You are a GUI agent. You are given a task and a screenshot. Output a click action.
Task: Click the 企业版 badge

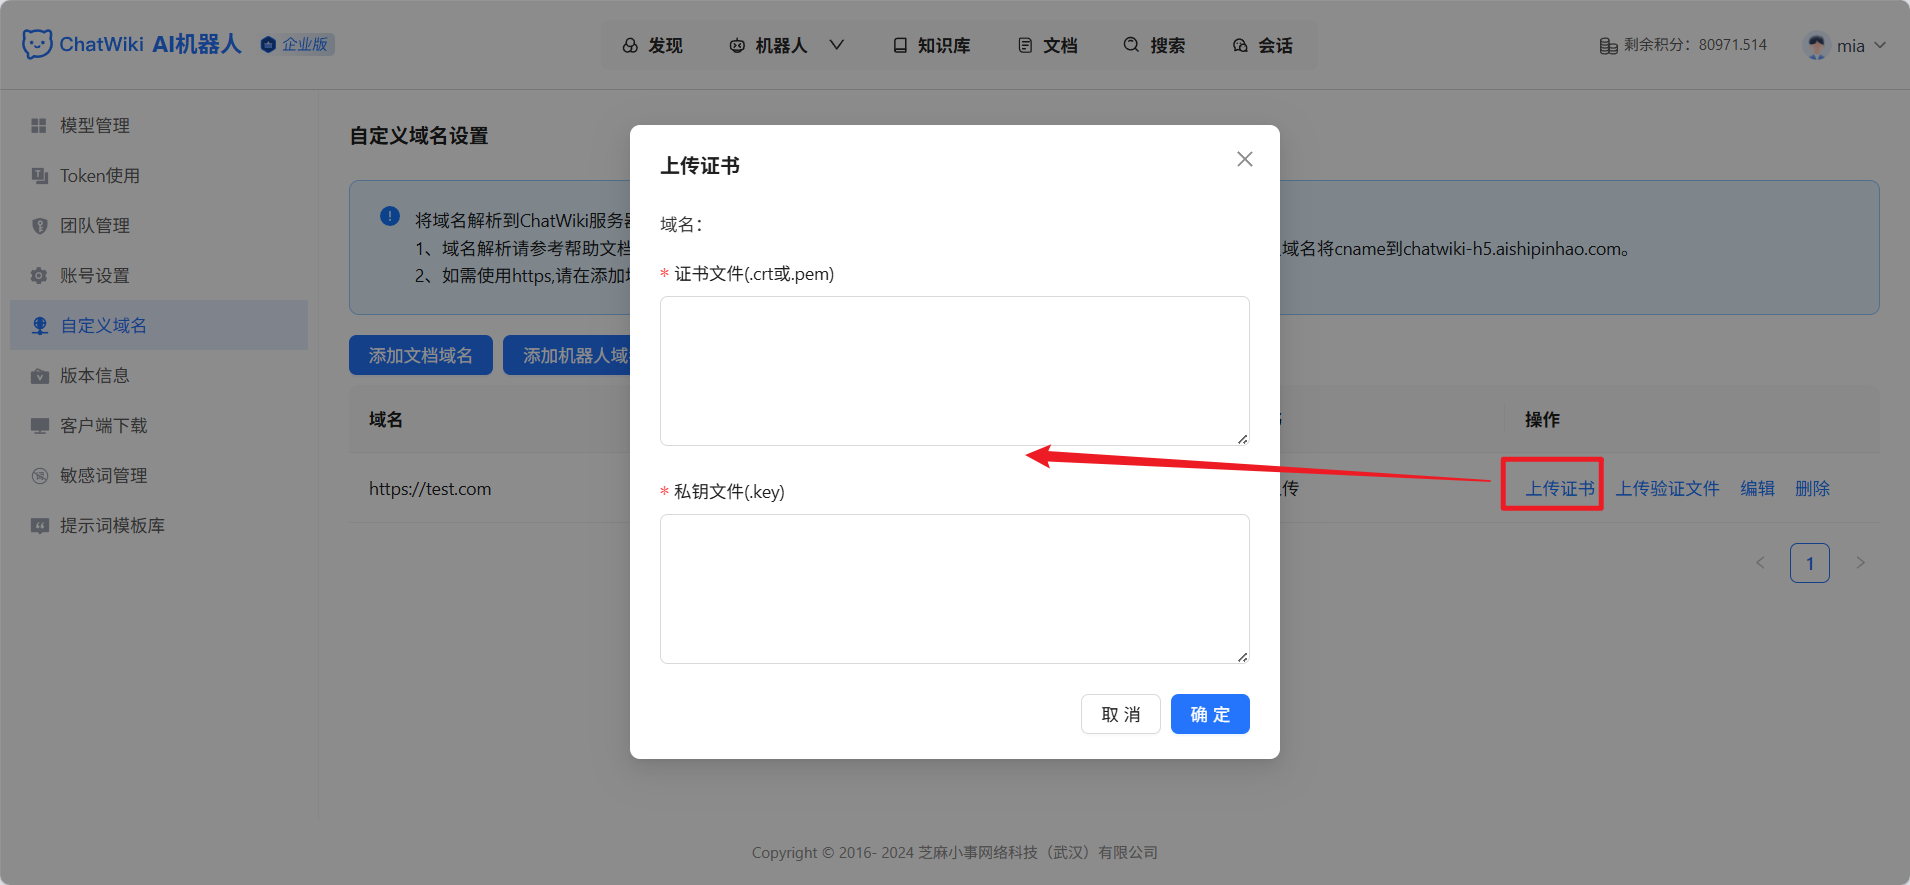[x=297, y=44]
